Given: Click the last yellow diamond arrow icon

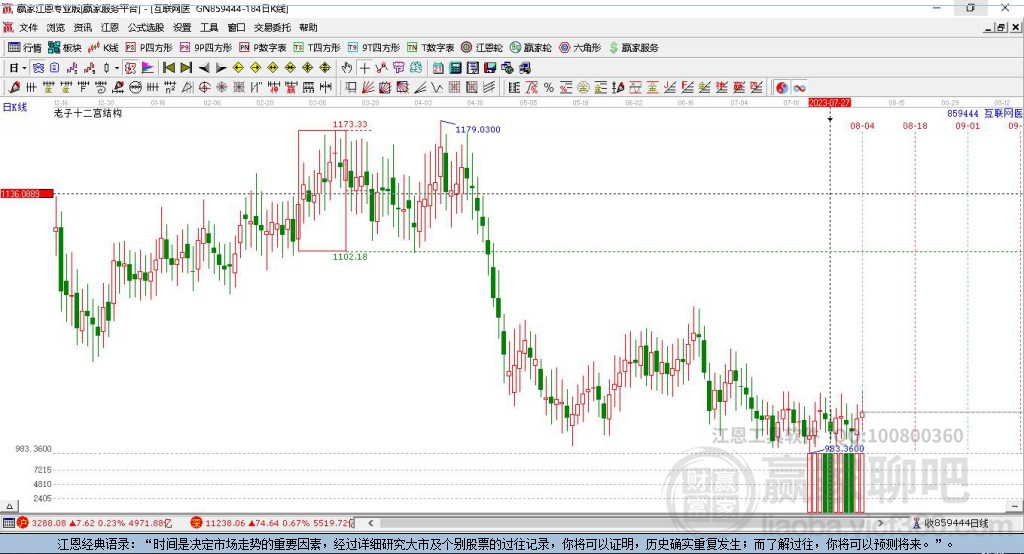Looking at the screenshot, I should coord(325,68).
